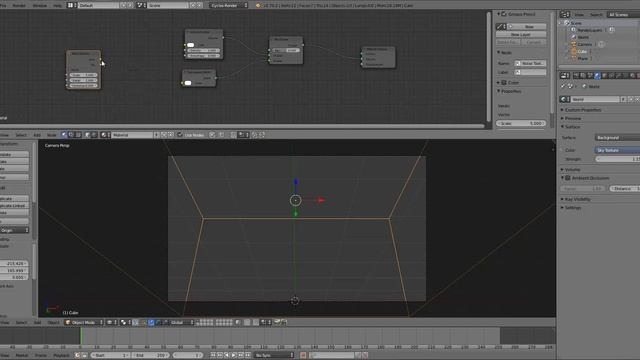The height and width of the screenshot is (360, 640).
Task: Adjust the Scale value slider
Action: pos(521,123)
